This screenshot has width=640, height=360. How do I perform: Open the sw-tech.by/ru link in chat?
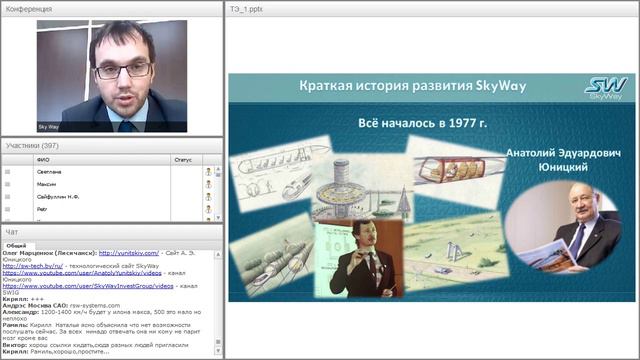(33, 266)
